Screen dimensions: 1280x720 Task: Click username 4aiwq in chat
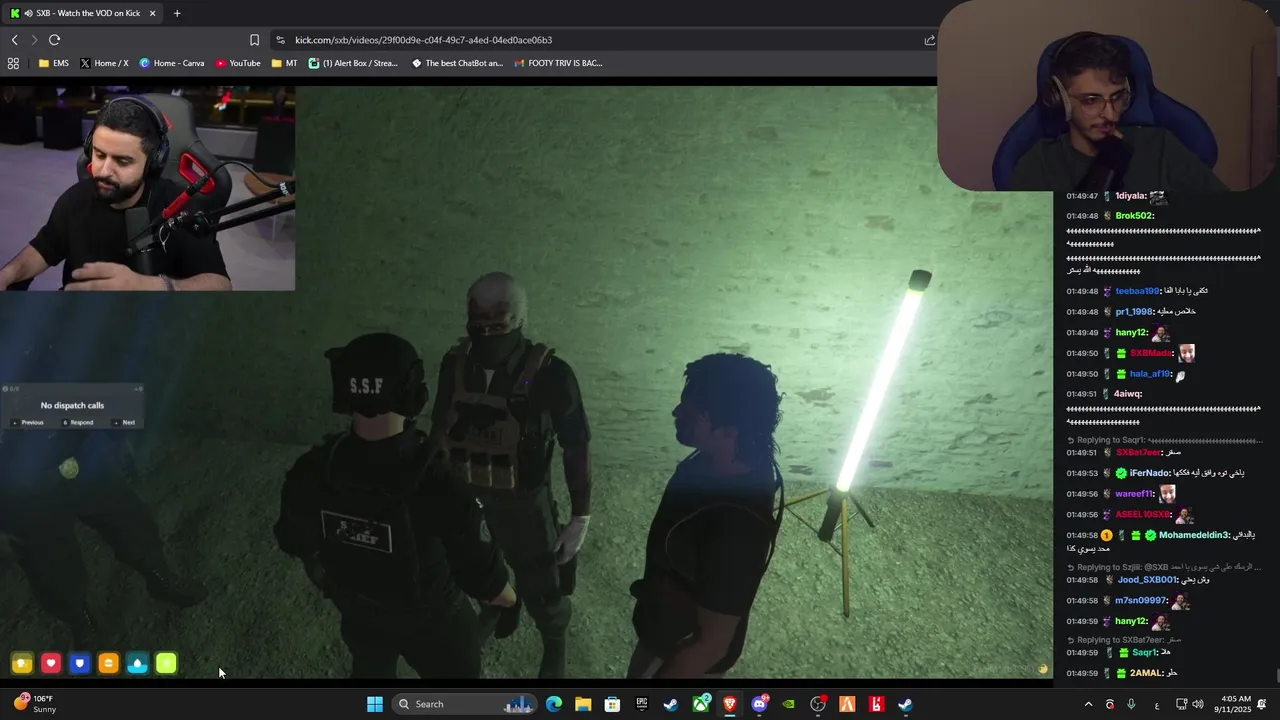(1128, 394)
